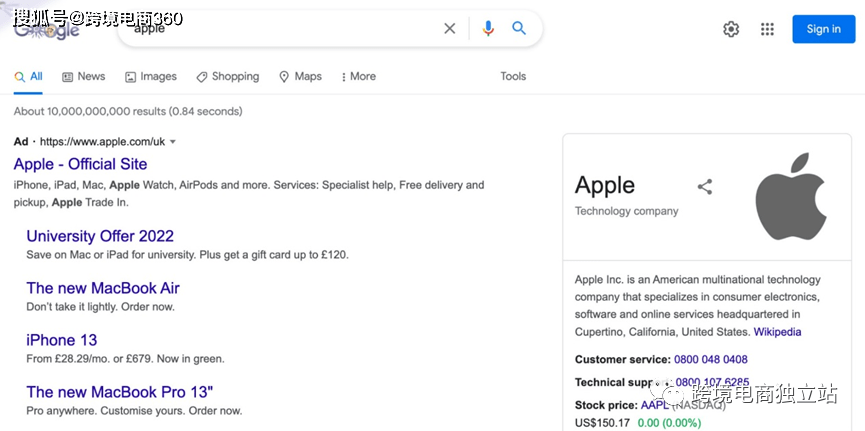Switch to the Maps tab
The height and width of the screenshot is (431, 865).
click(x=301, y=77)
